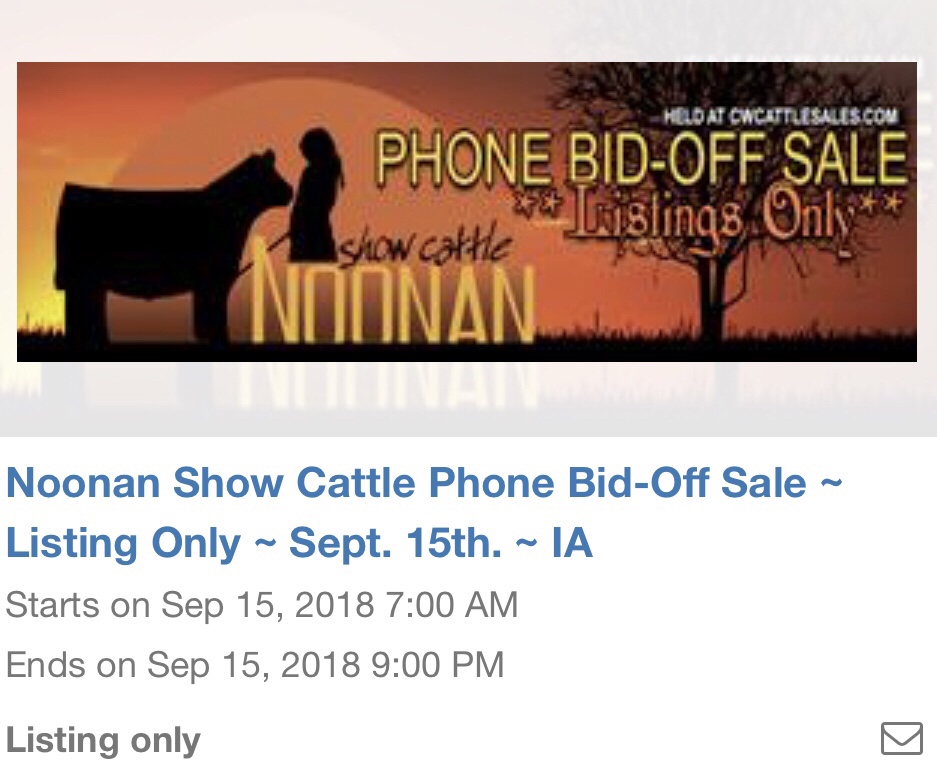
Task: Click 'HELD AT CWCATTLESALES.COM' banner text
Action: click(782, 115)
